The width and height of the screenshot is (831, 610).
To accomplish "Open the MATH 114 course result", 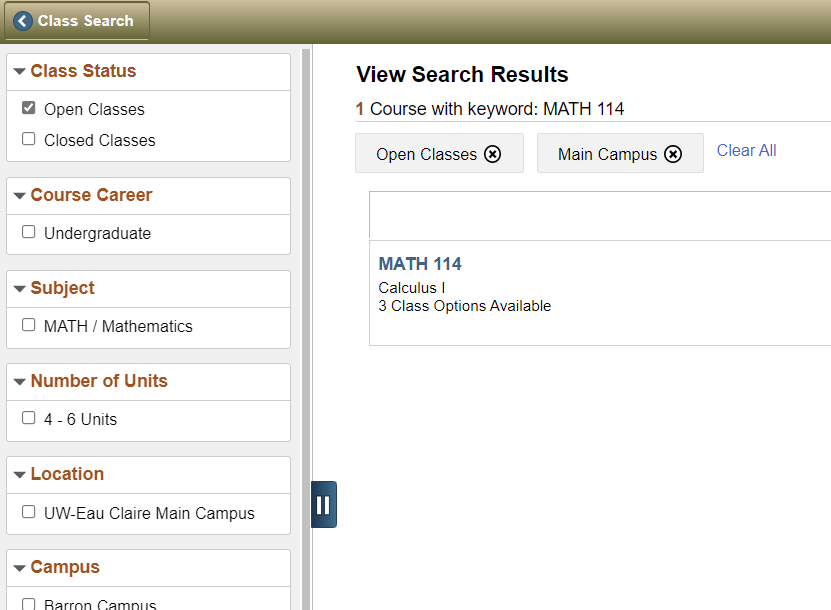I will pos(420,264).
